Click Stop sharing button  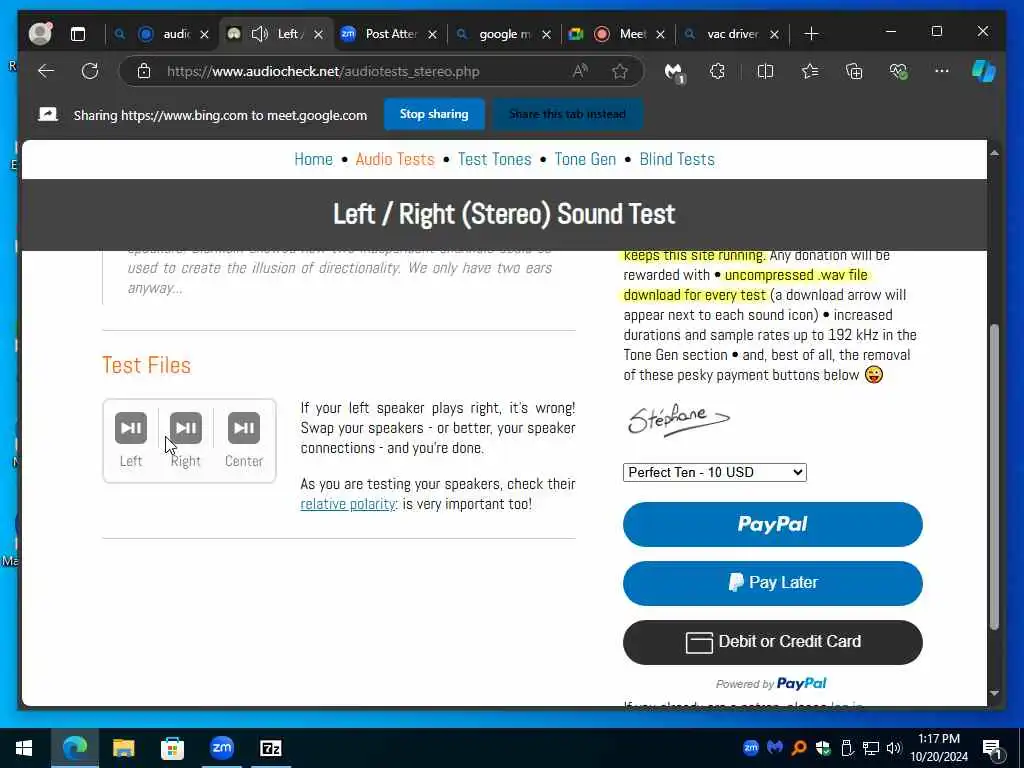(x=434, y=114)
